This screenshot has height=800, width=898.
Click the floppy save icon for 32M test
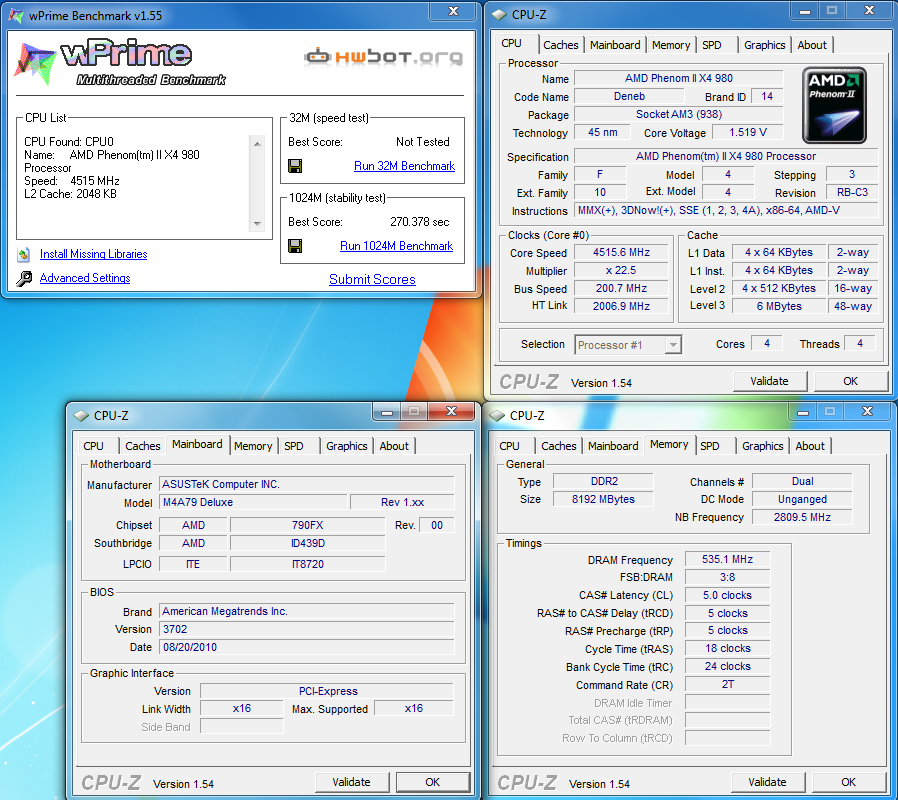tap(295, 166)
